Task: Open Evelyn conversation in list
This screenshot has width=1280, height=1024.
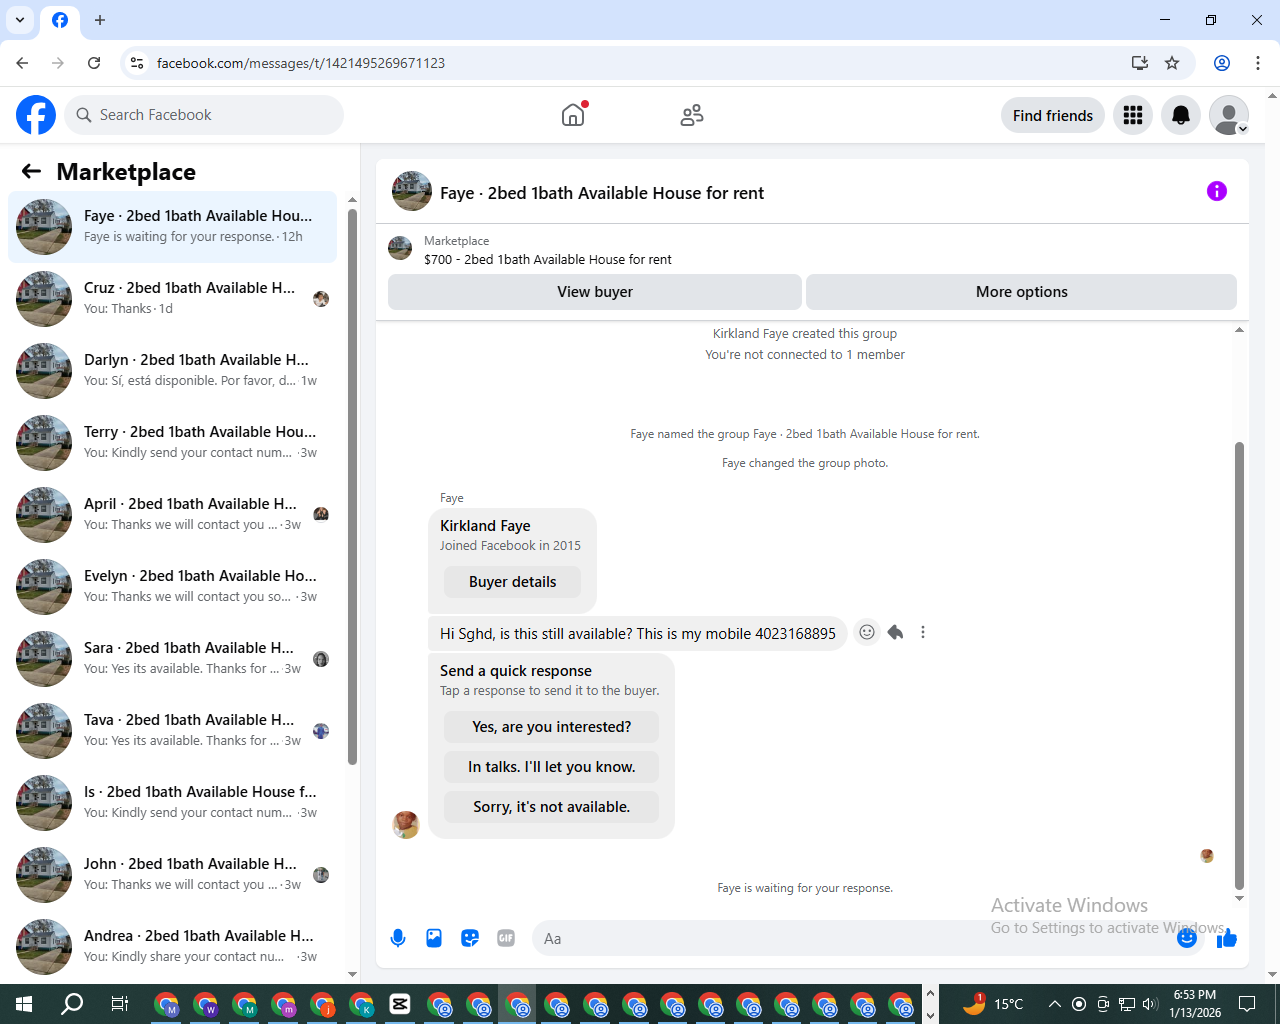Action: click(172, 587)
